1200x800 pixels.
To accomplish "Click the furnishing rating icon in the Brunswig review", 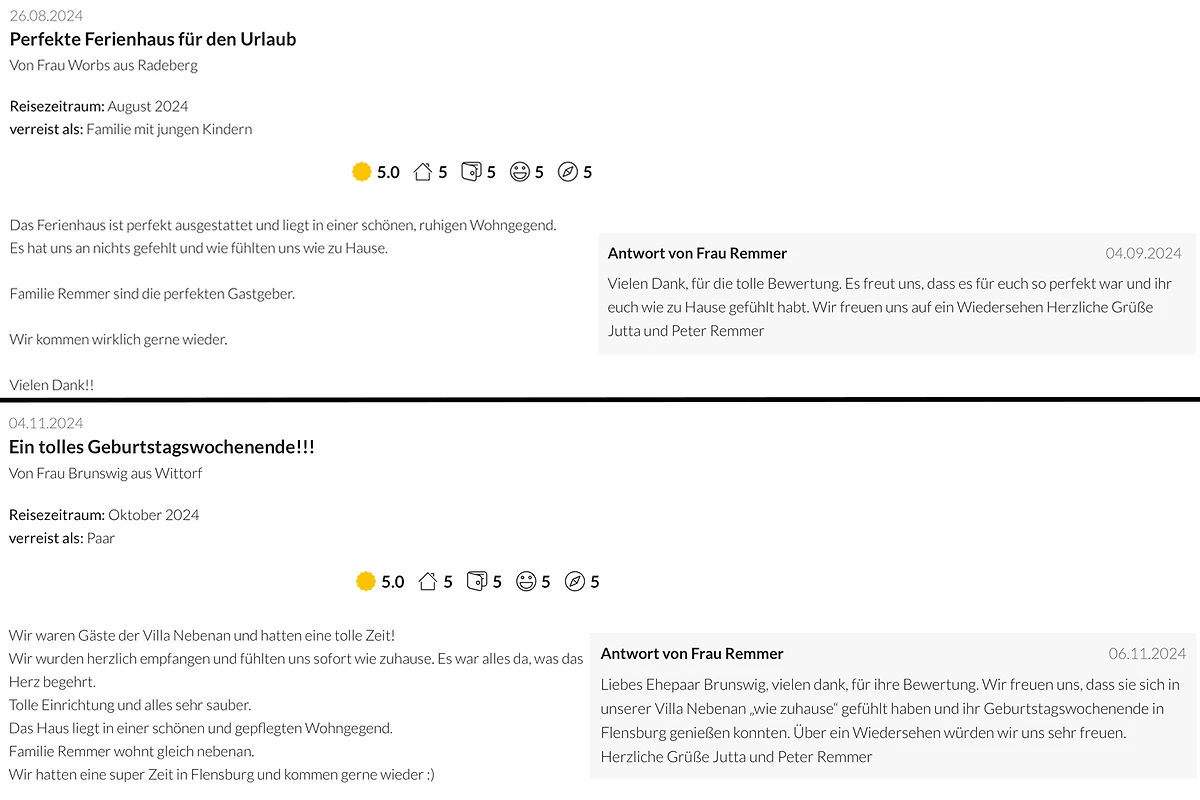I will [x=477, y=581].
